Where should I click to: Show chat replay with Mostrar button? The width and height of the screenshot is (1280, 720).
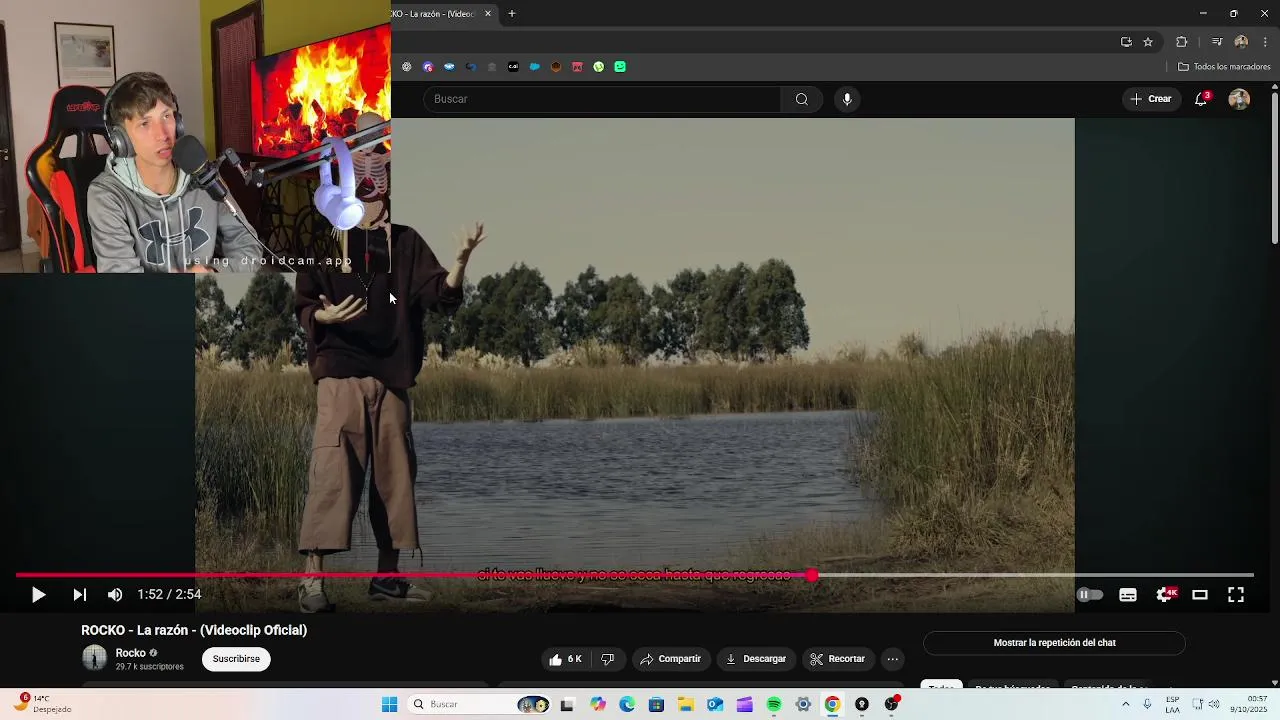1054,643
